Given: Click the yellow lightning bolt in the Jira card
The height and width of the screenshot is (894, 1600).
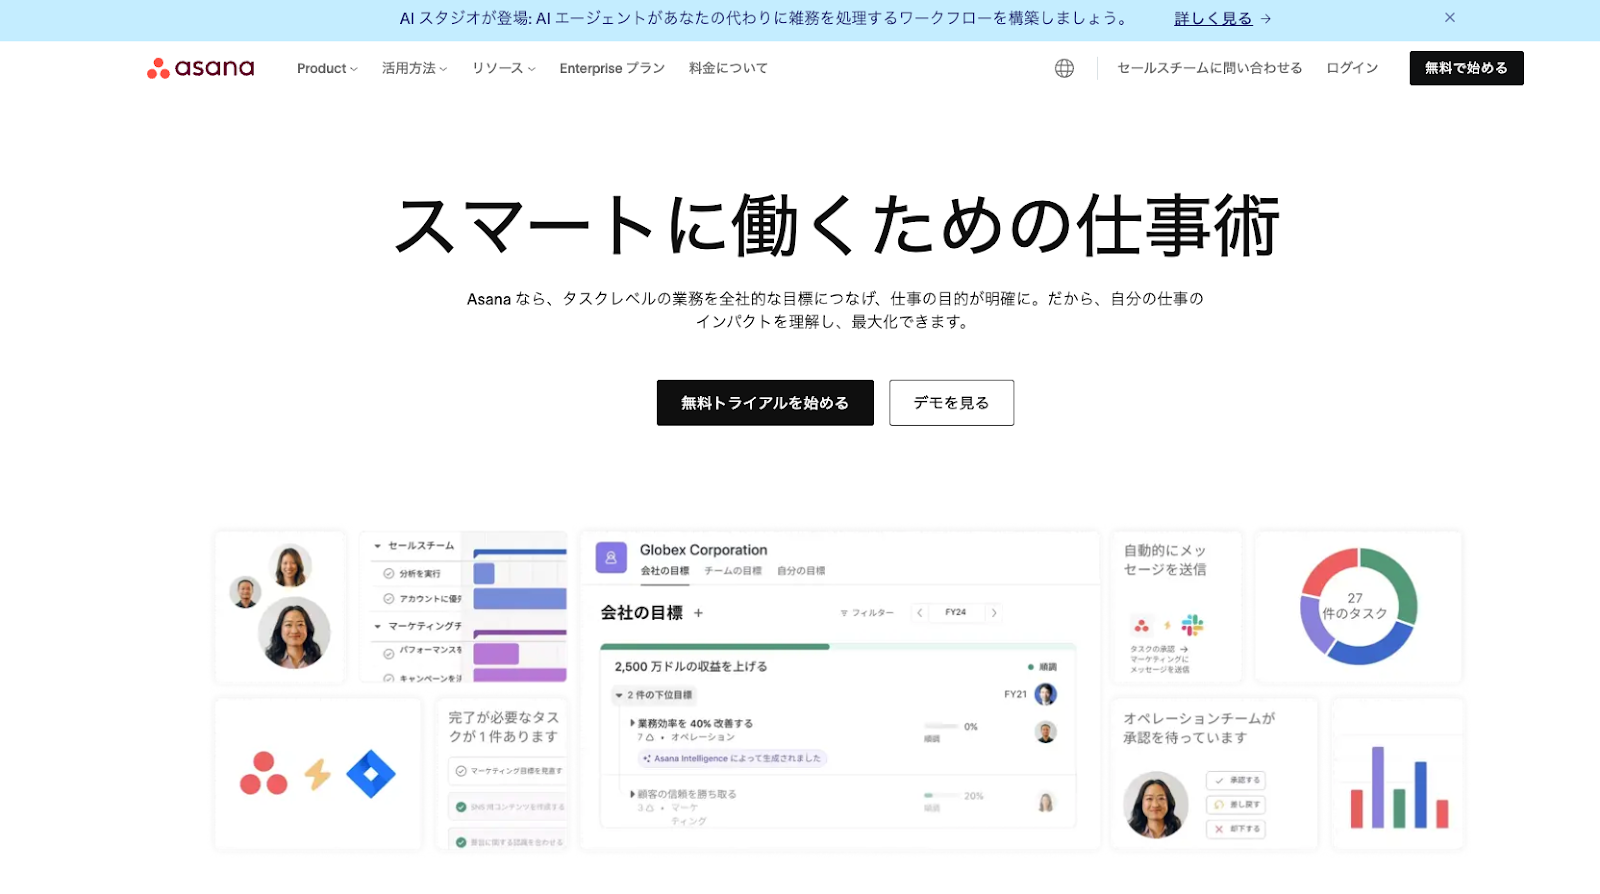Looking at the screenshot, I should pos(318,774).
